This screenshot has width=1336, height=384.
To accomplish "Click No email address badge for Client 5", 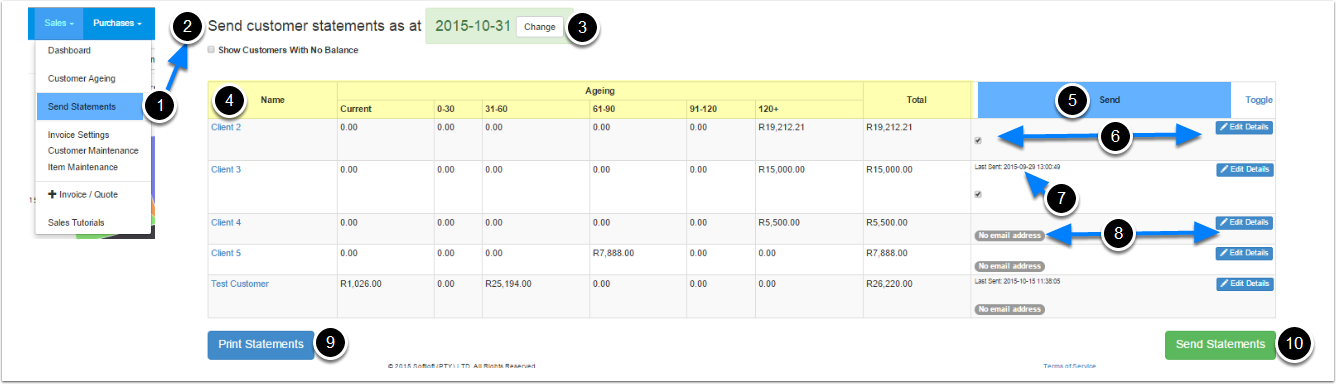I will pyautogui.click(x=1009, y=267).
